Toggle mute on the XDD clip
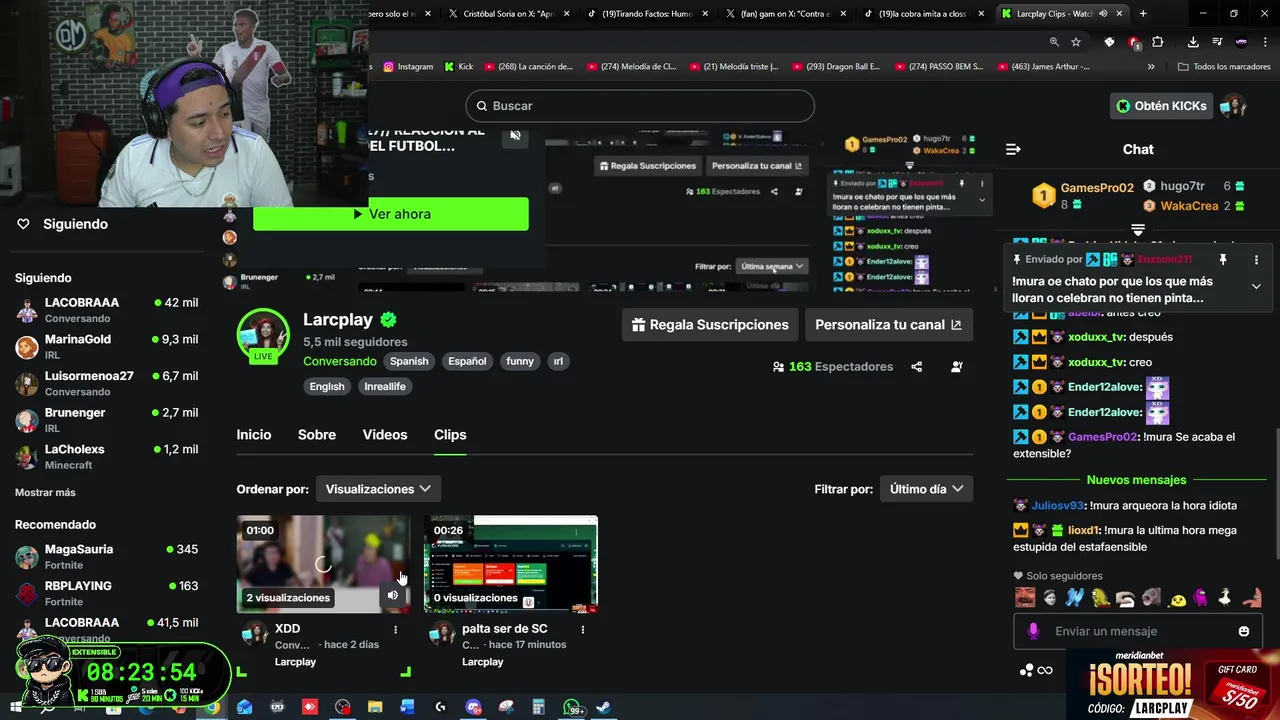1280x720 pixels. point(392,595)
